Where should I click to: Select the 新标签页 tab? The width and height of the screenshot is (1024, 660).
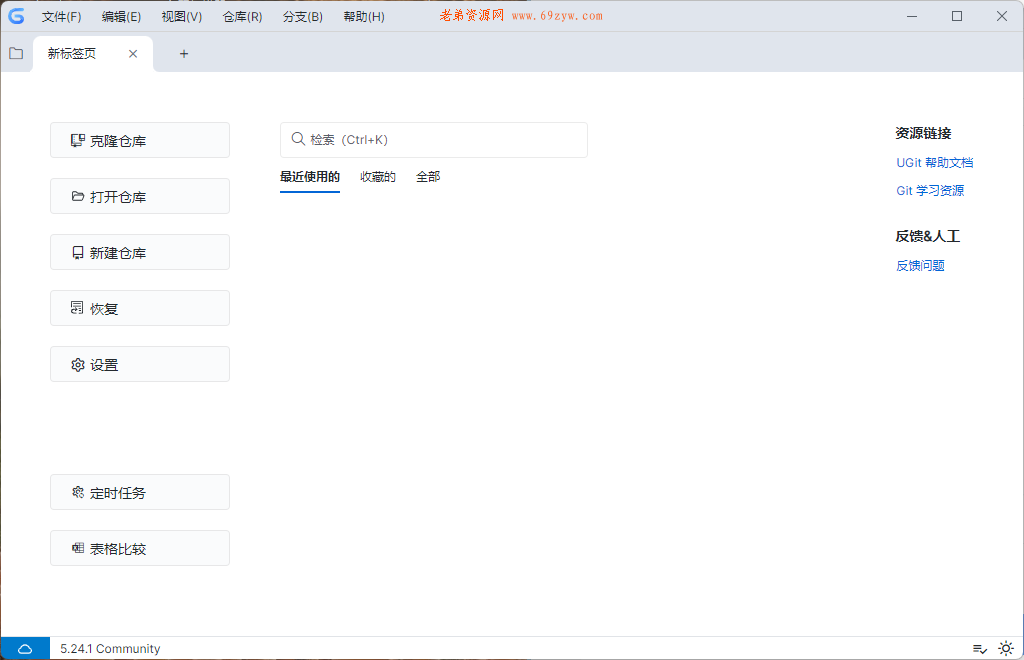pos(93,54)
